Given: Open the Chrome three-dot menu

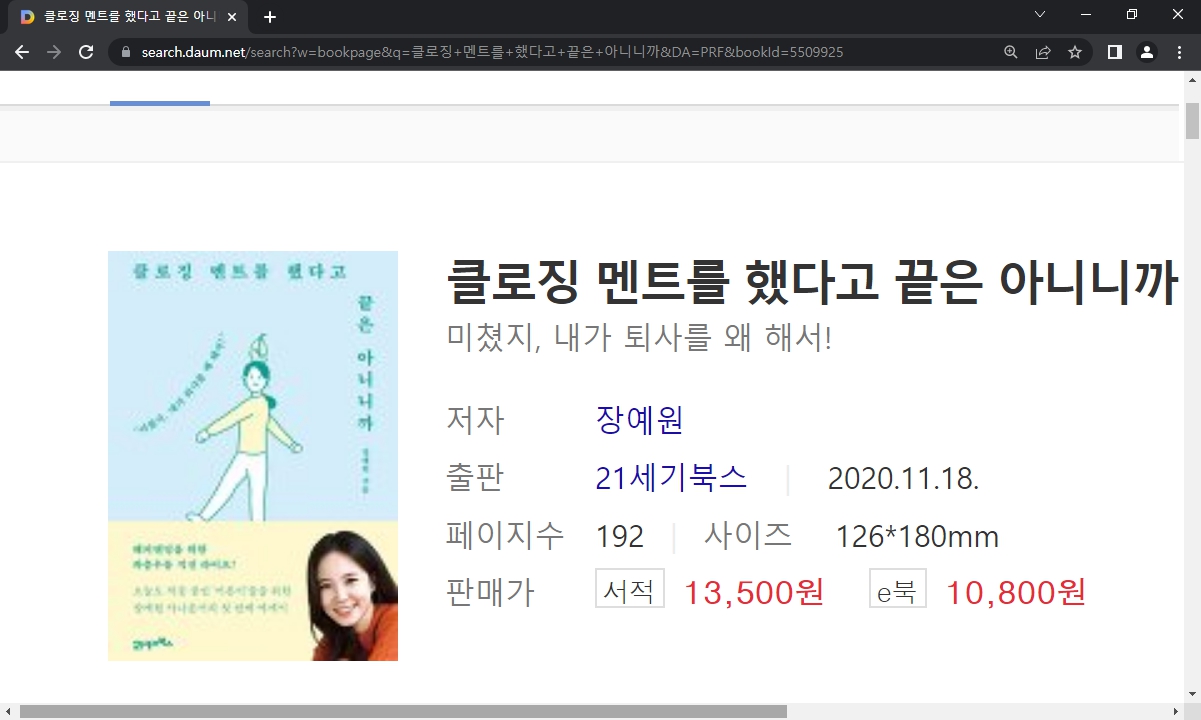Looking at the screenshot, I should point(1179,52).
